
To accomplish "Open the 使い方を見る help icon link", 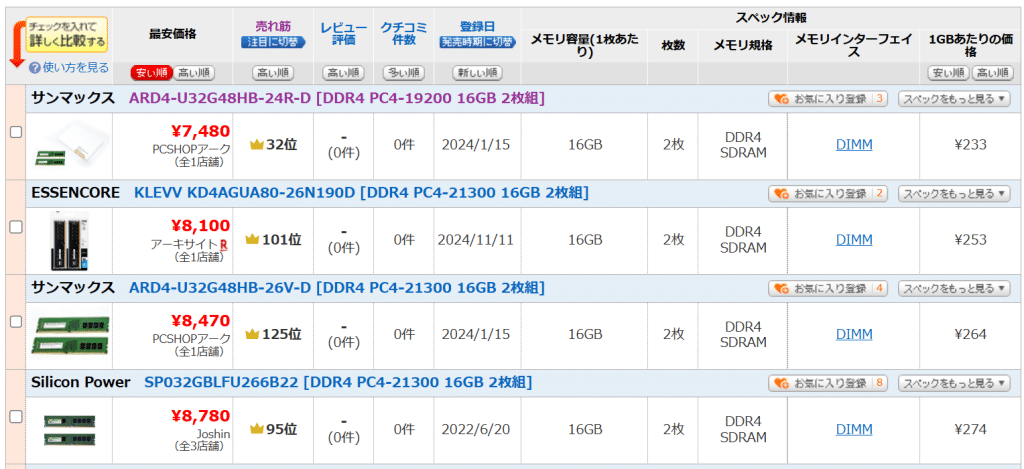I will tap(34, 67).
